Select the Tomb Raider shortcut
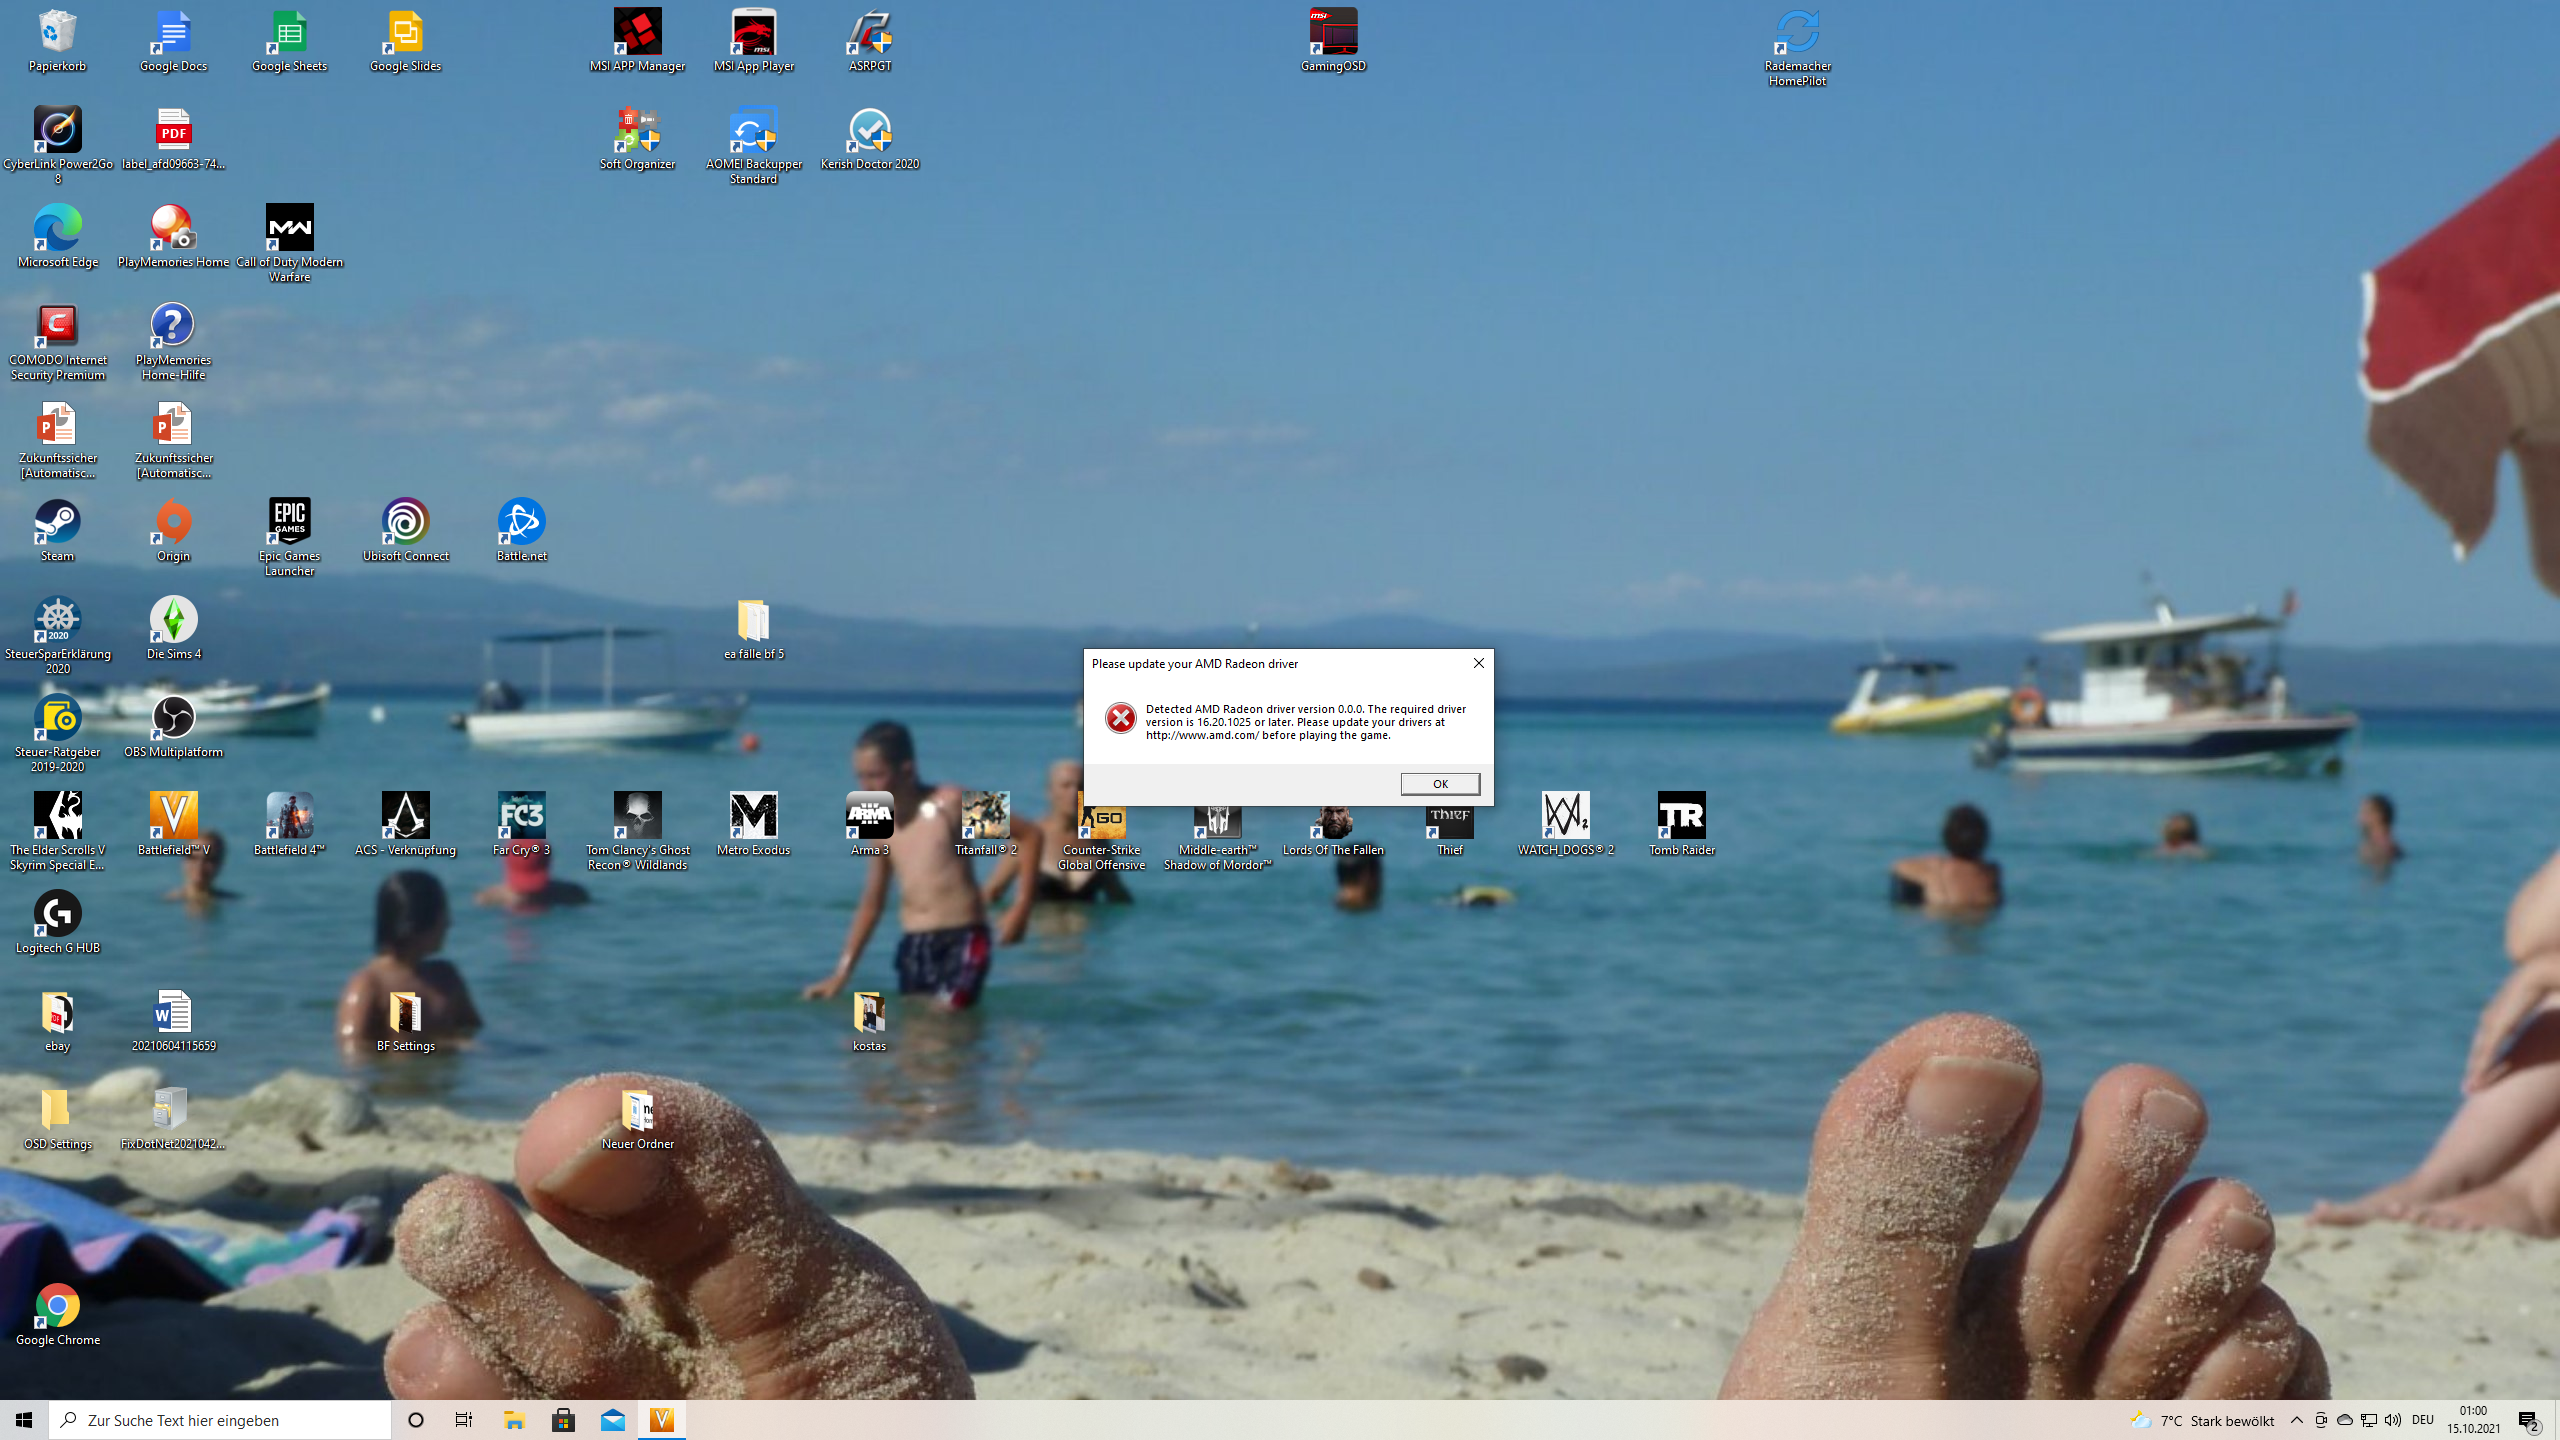Image resolution: width=2560 pixels, height=1440 pixels. pyautogui.click(x=1681, y=816)
